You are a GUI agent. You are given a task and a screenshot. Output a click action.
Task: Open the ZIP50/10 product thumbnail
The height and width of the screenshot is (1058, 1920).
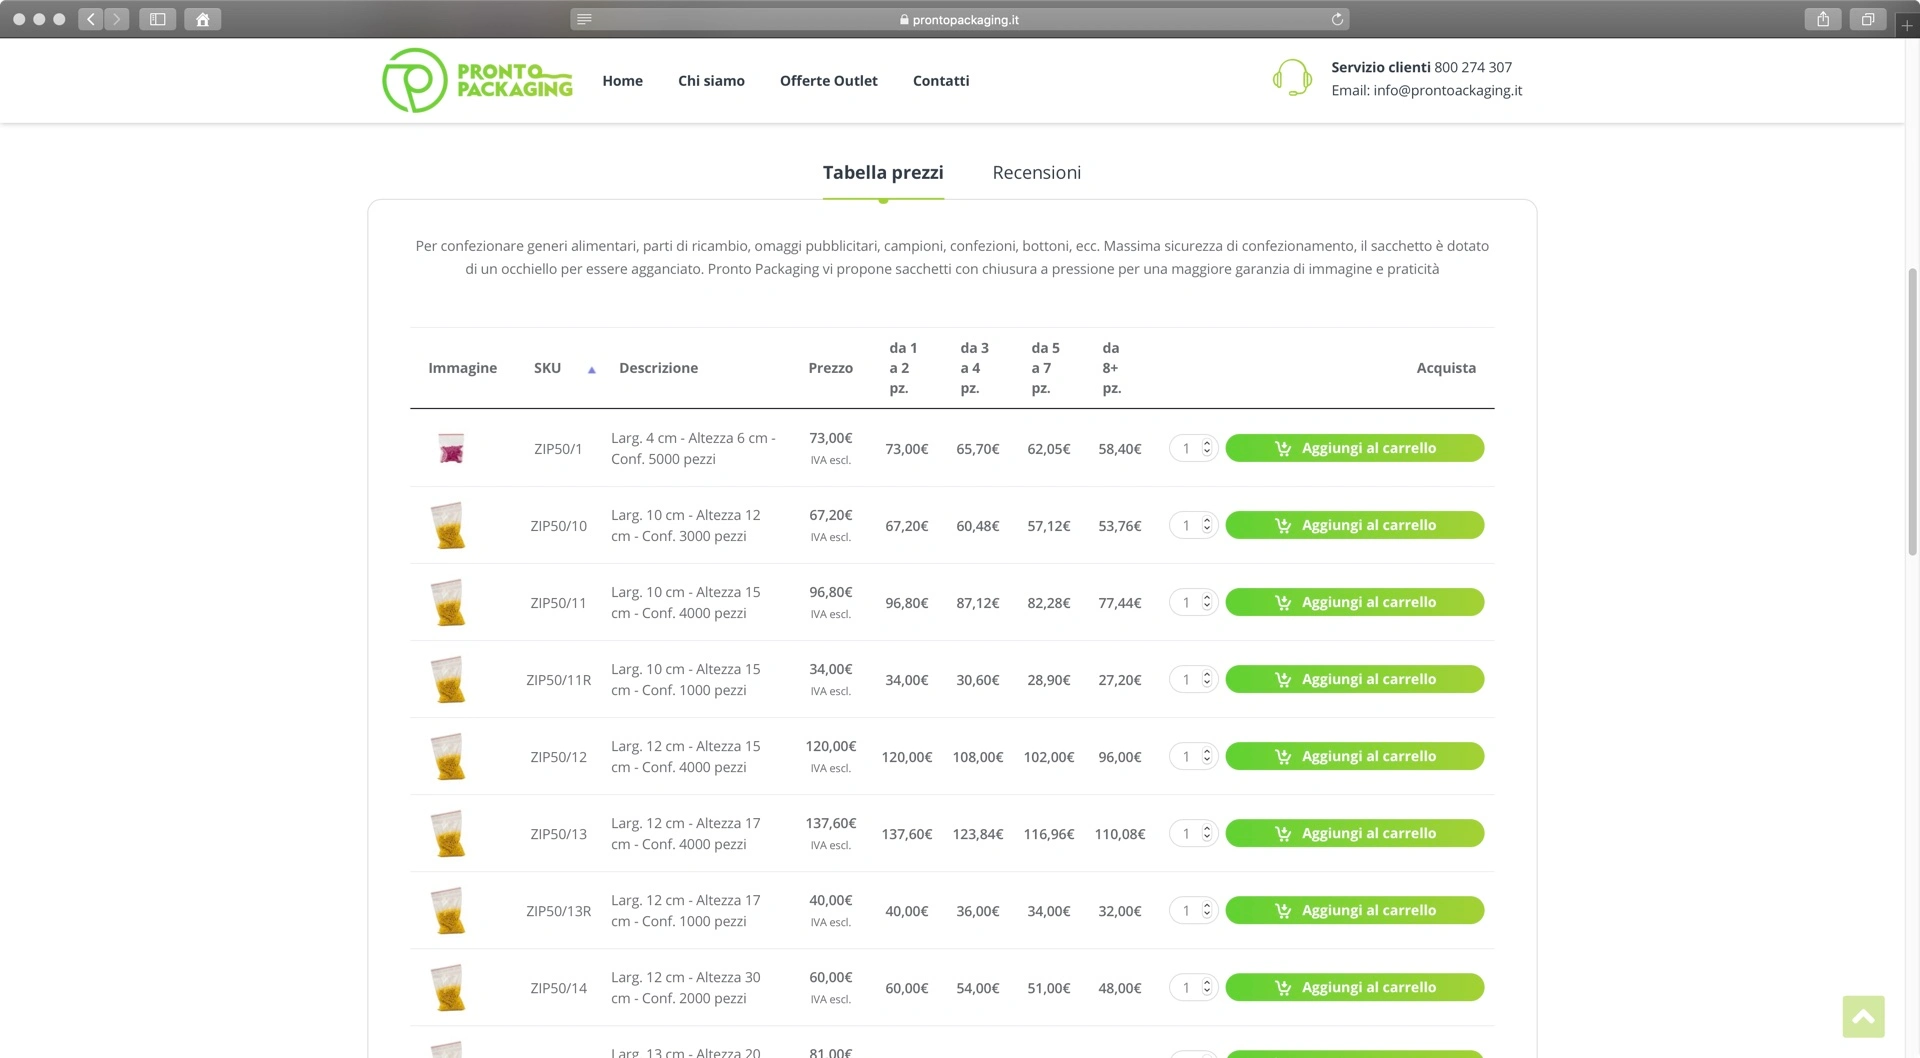click(449, 525)
